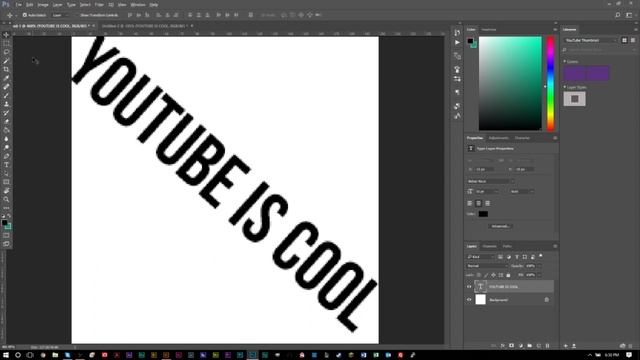Collapse the Layer Styles section in Libraries

(565, 87)
